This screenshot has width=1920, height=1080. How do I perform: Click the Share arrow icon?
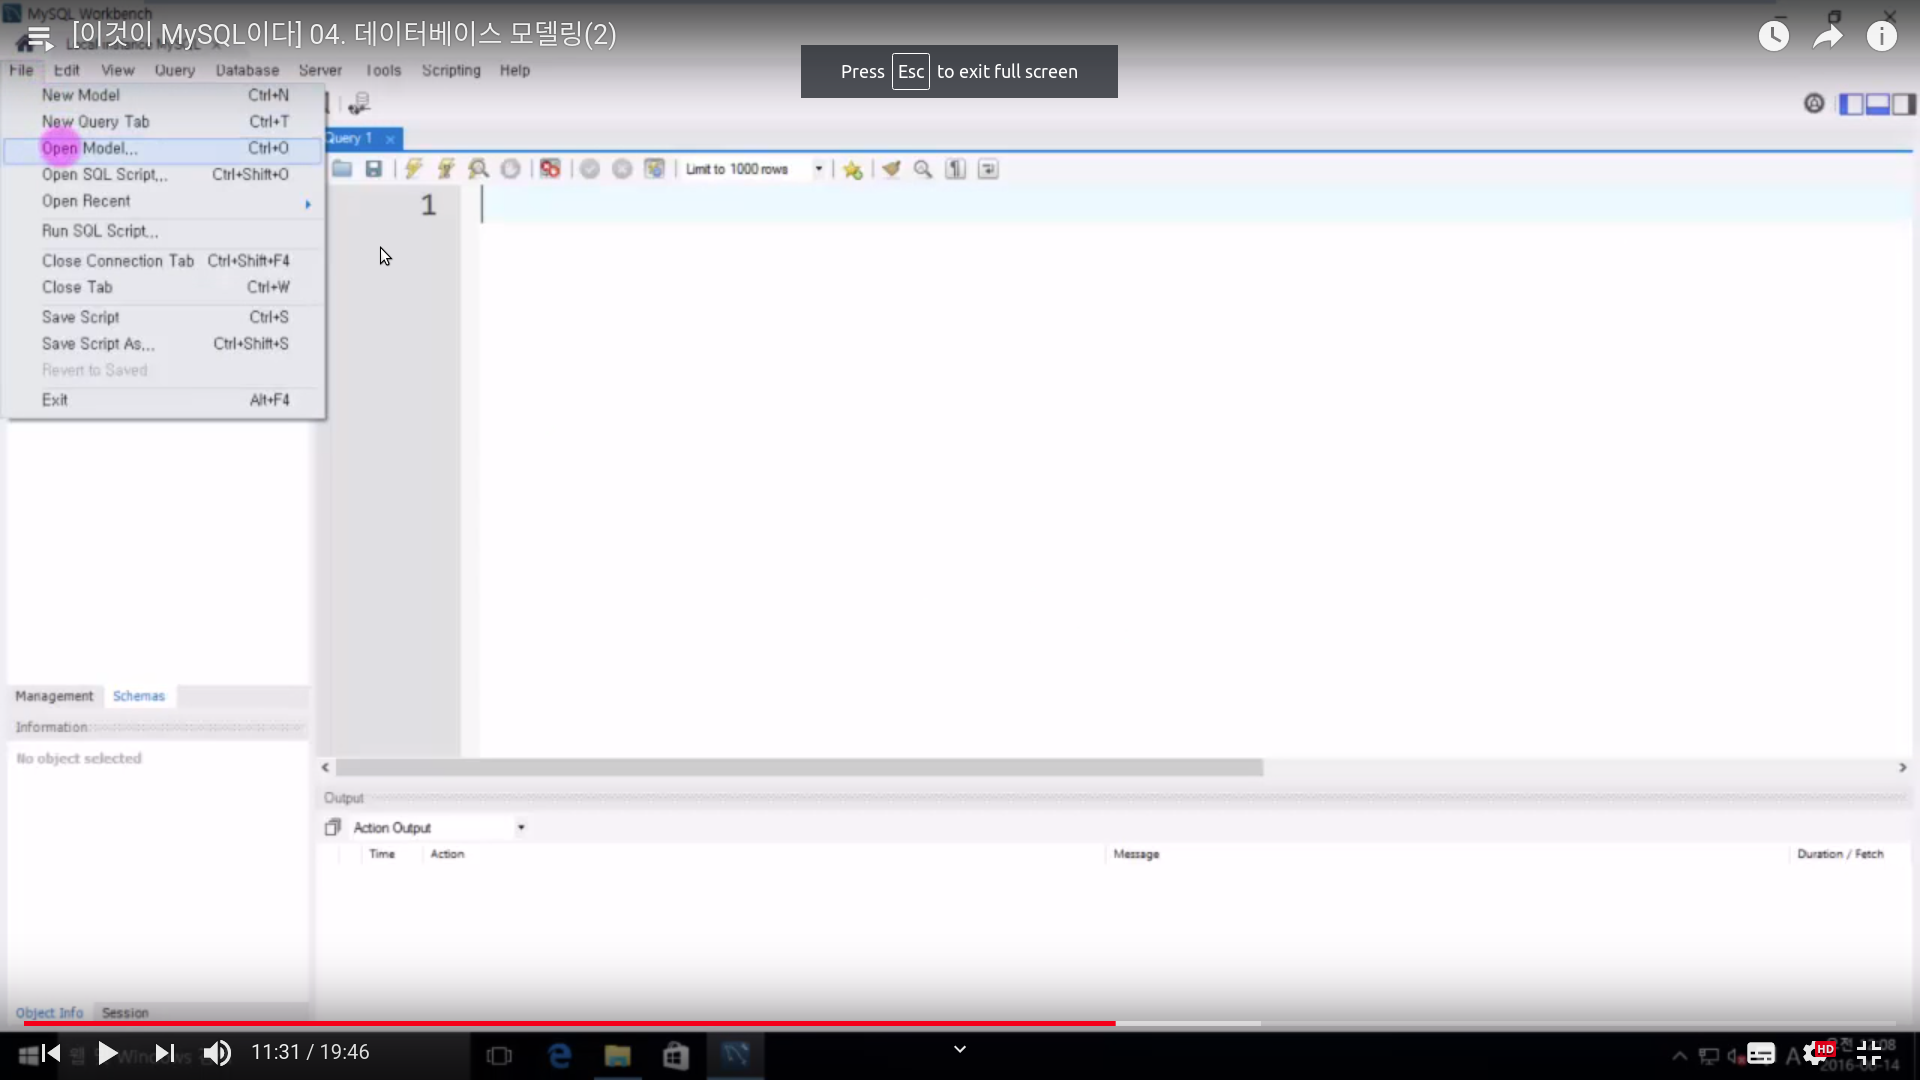[1828, 36]
